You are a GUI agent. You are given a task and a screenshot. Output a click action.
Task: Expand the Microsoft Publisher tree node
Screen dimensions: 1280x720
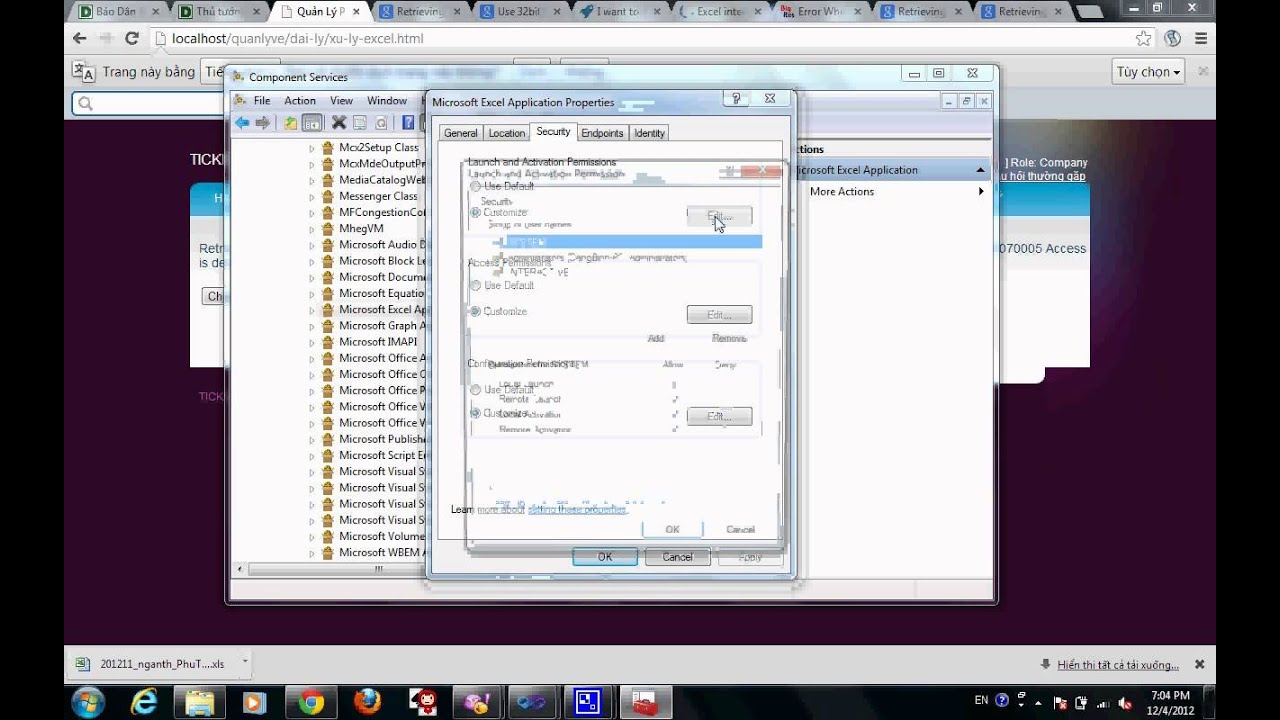coord(311,439)
